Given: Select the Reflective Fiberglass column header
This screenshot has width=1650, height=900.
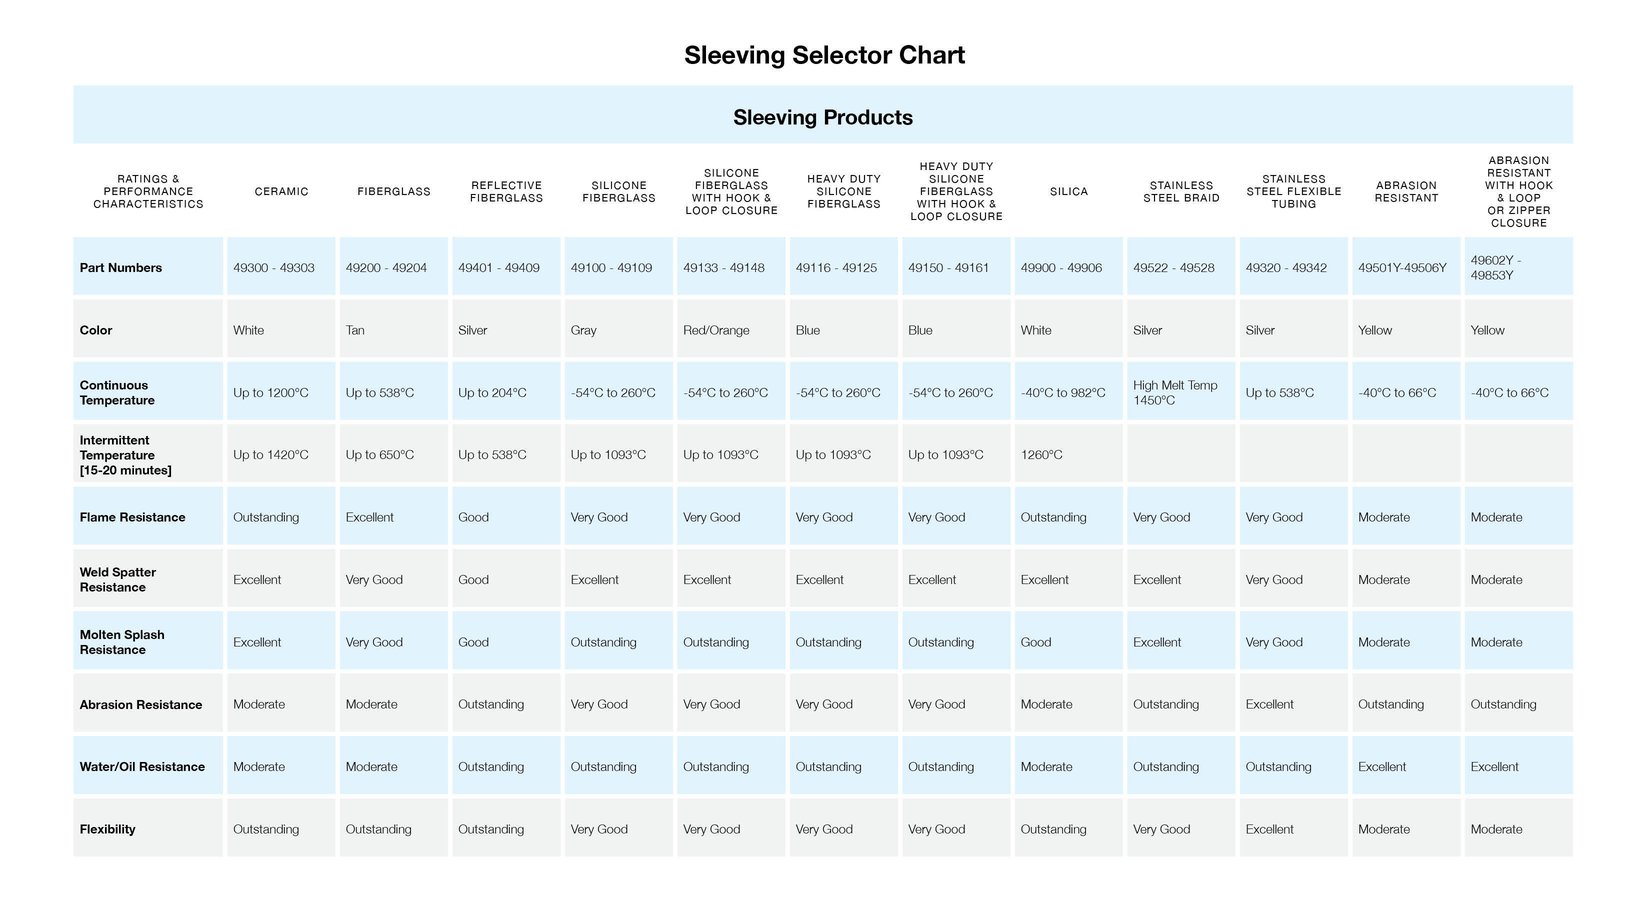Looking at the screenshot, I should 506,191.
